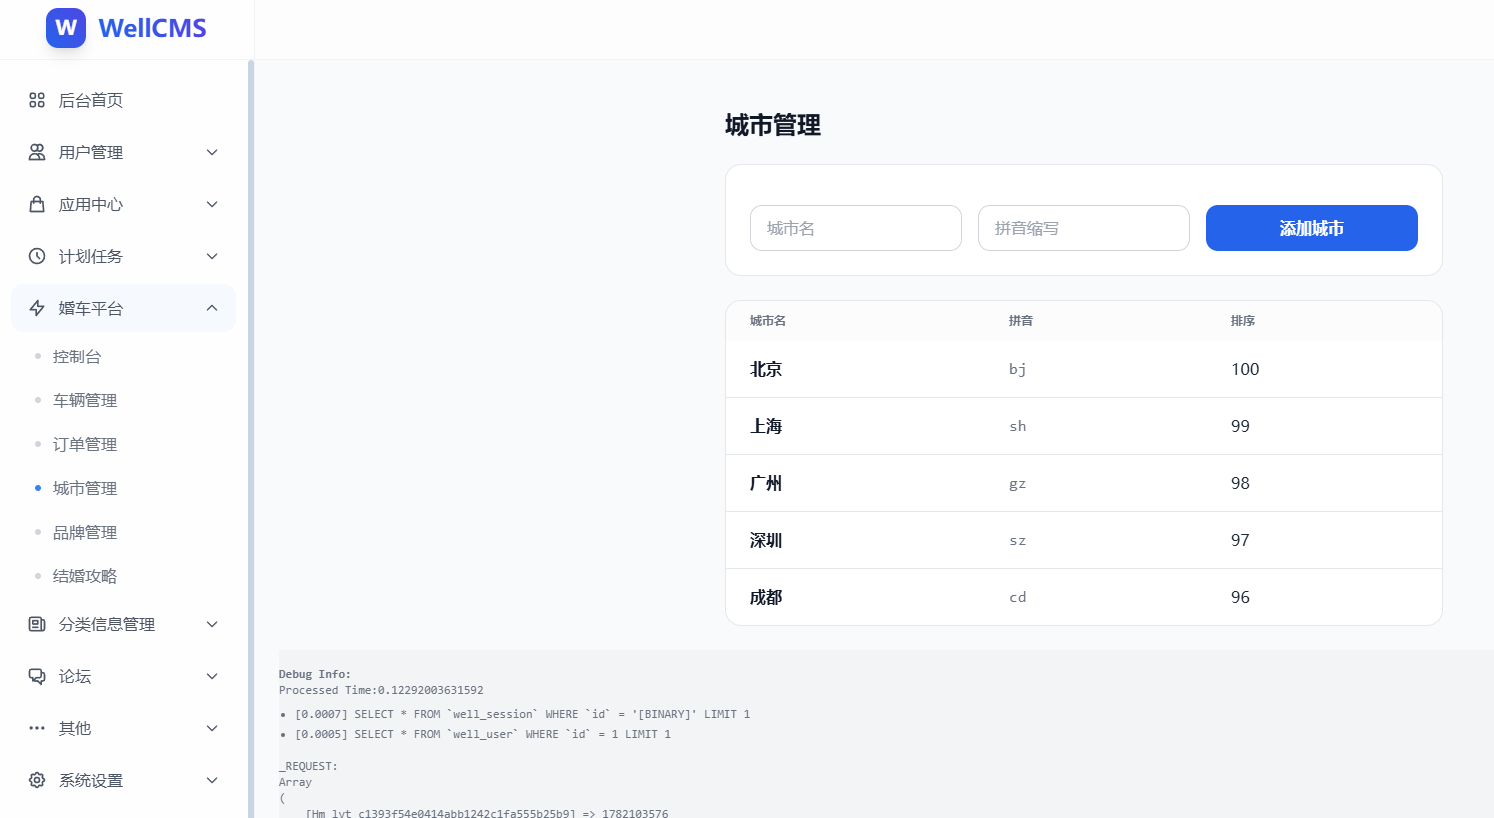
Task: Click the 添加城市 button
Action: click(x=1311, y=228)
